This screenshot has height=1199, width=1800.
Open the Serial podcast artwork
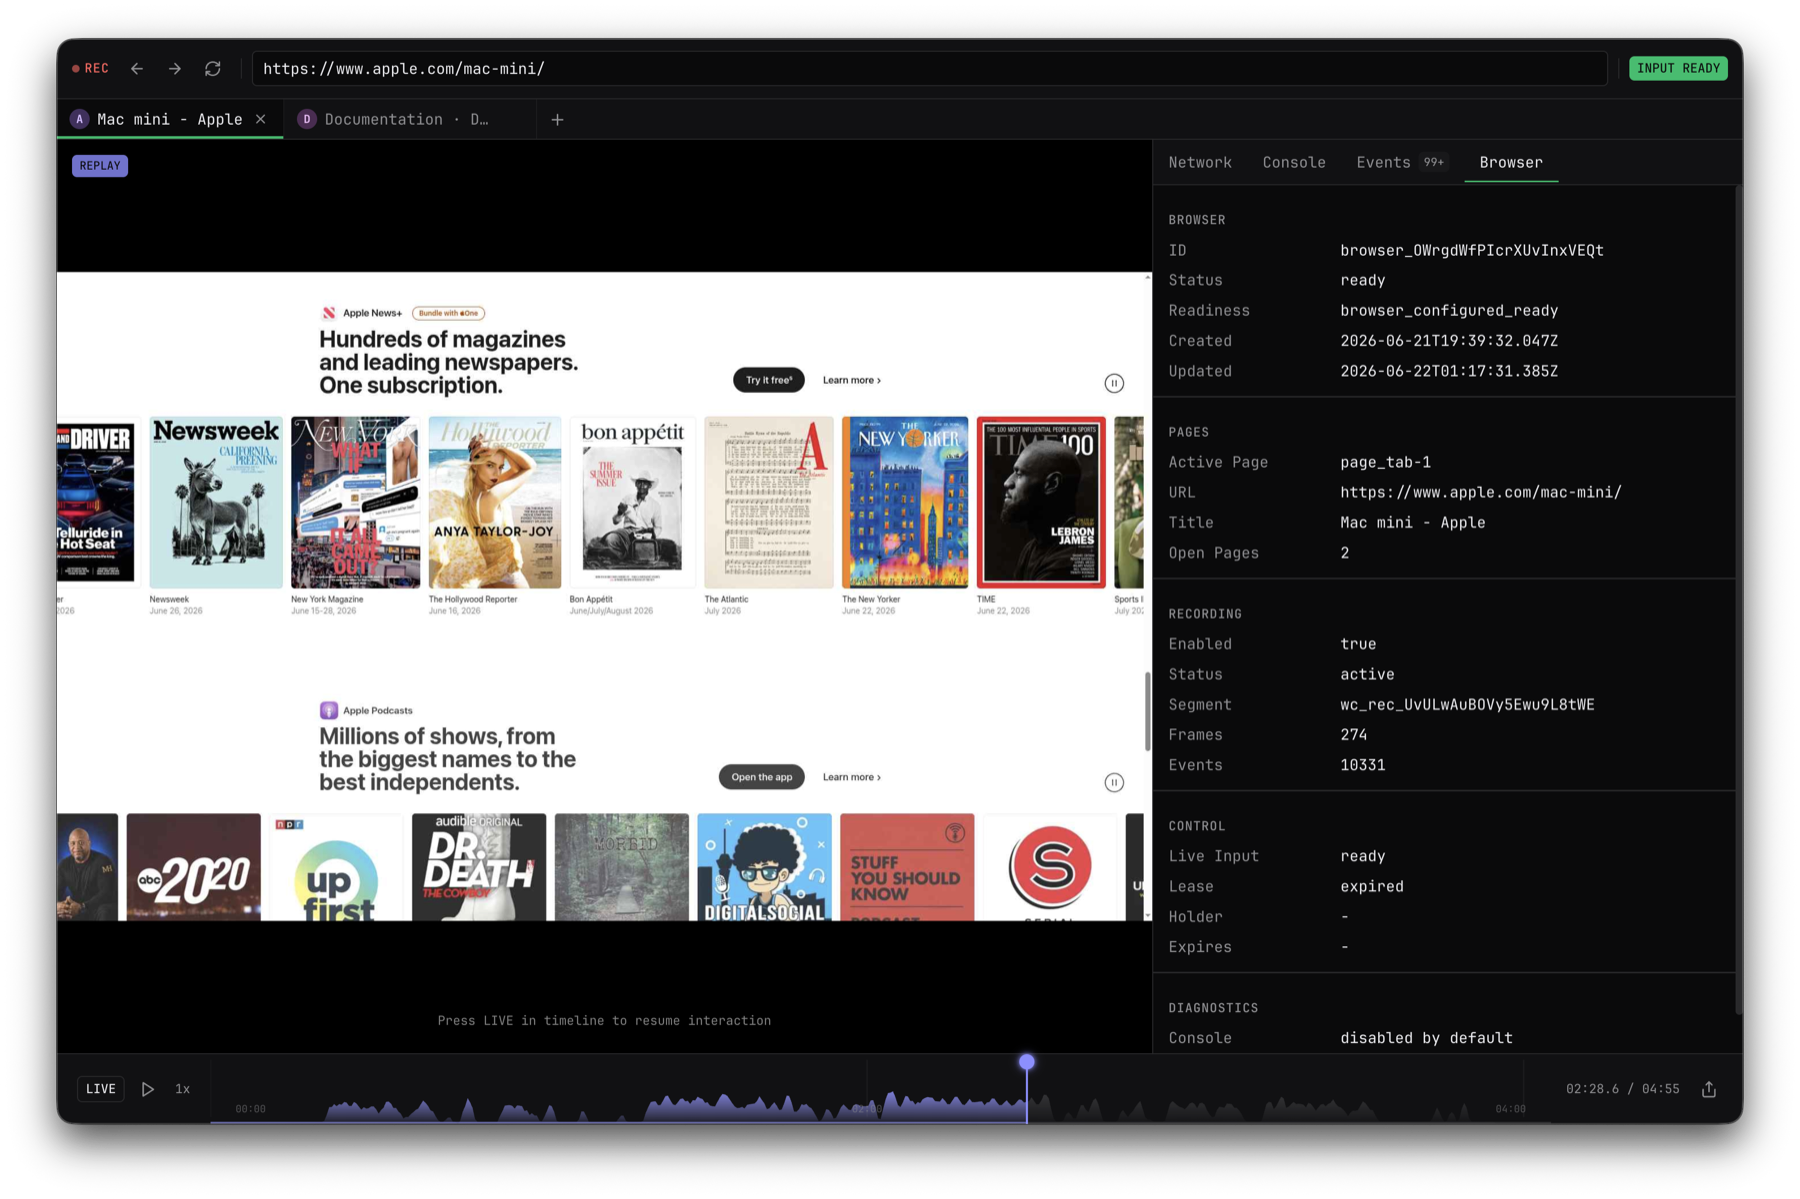click(1050, 867)
